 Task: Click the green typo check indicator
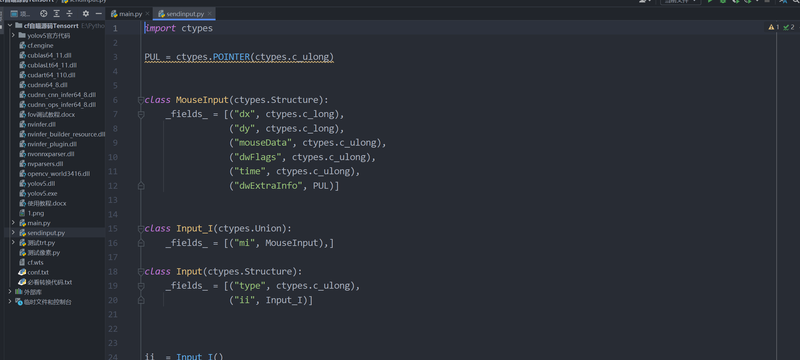coord(789,27)
